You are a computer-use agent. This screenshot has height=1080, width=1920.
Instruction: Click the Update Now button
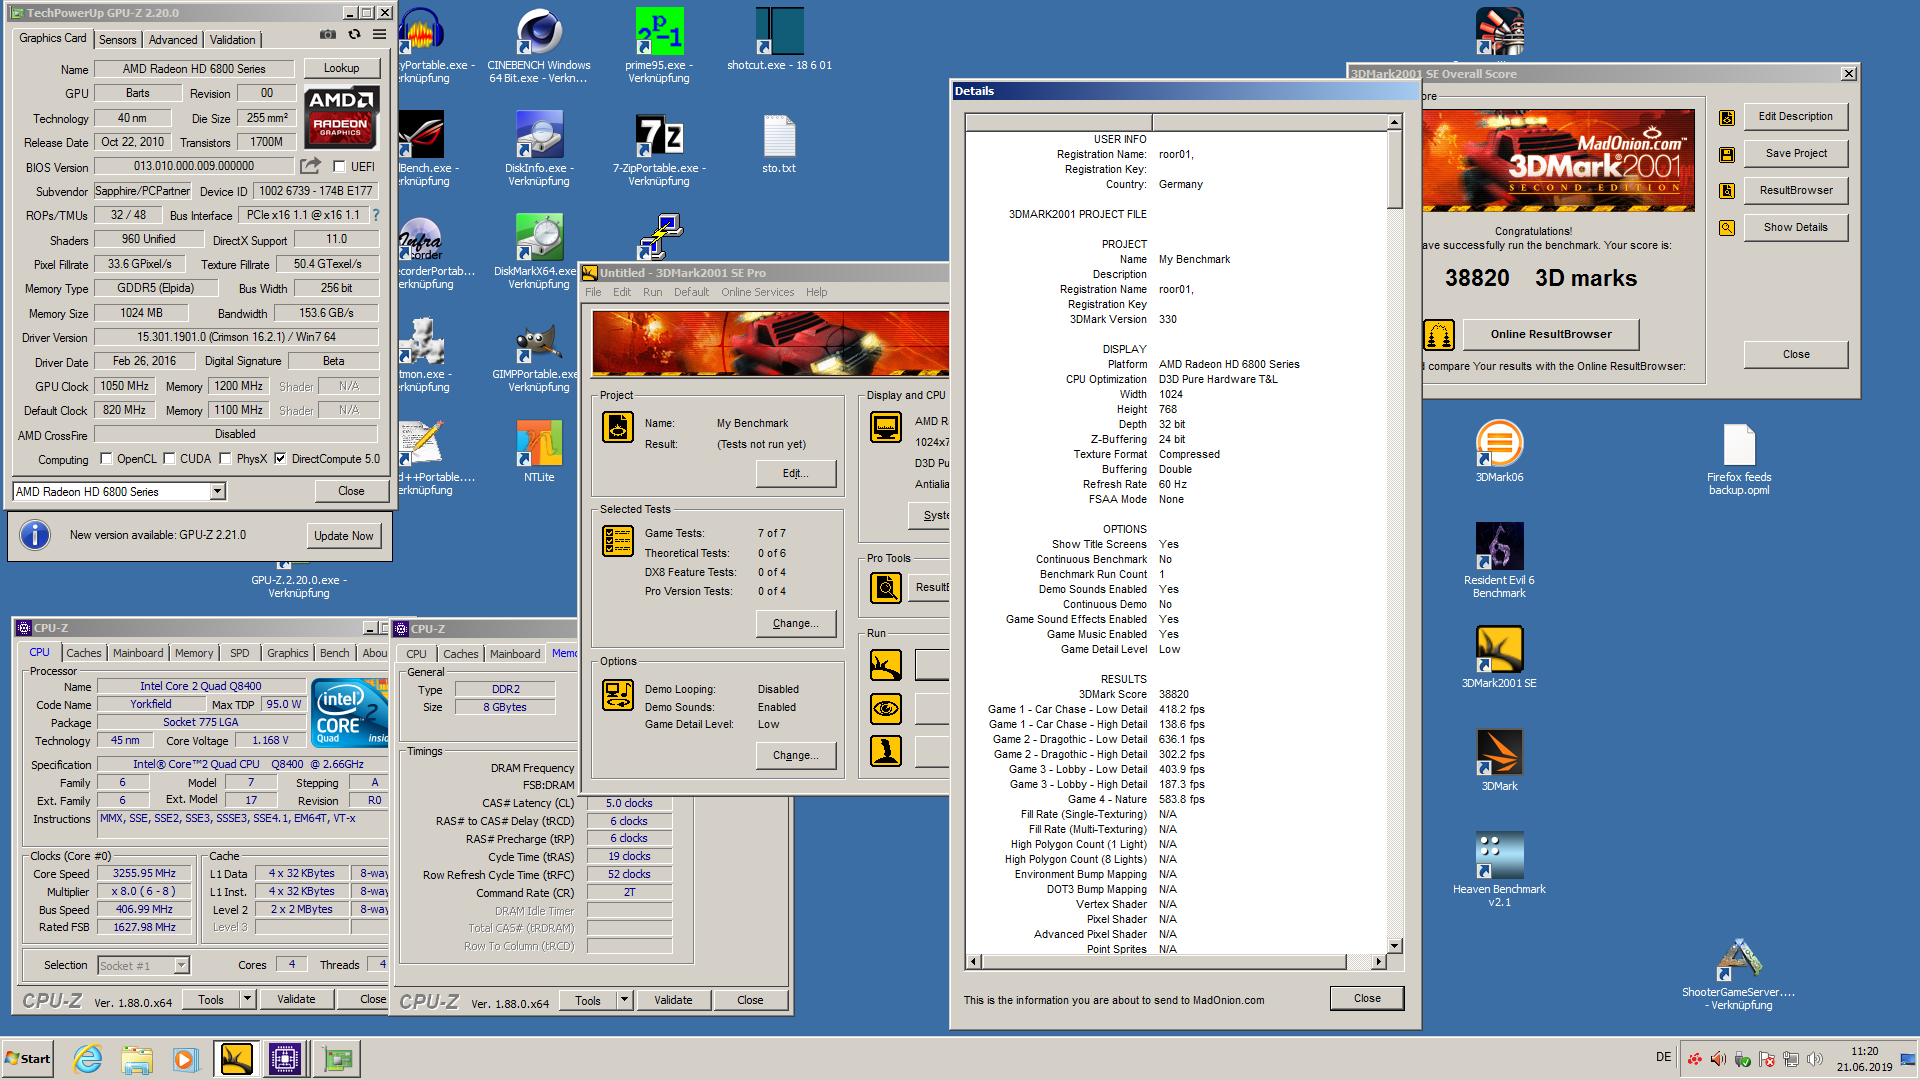tap(343, 536)
